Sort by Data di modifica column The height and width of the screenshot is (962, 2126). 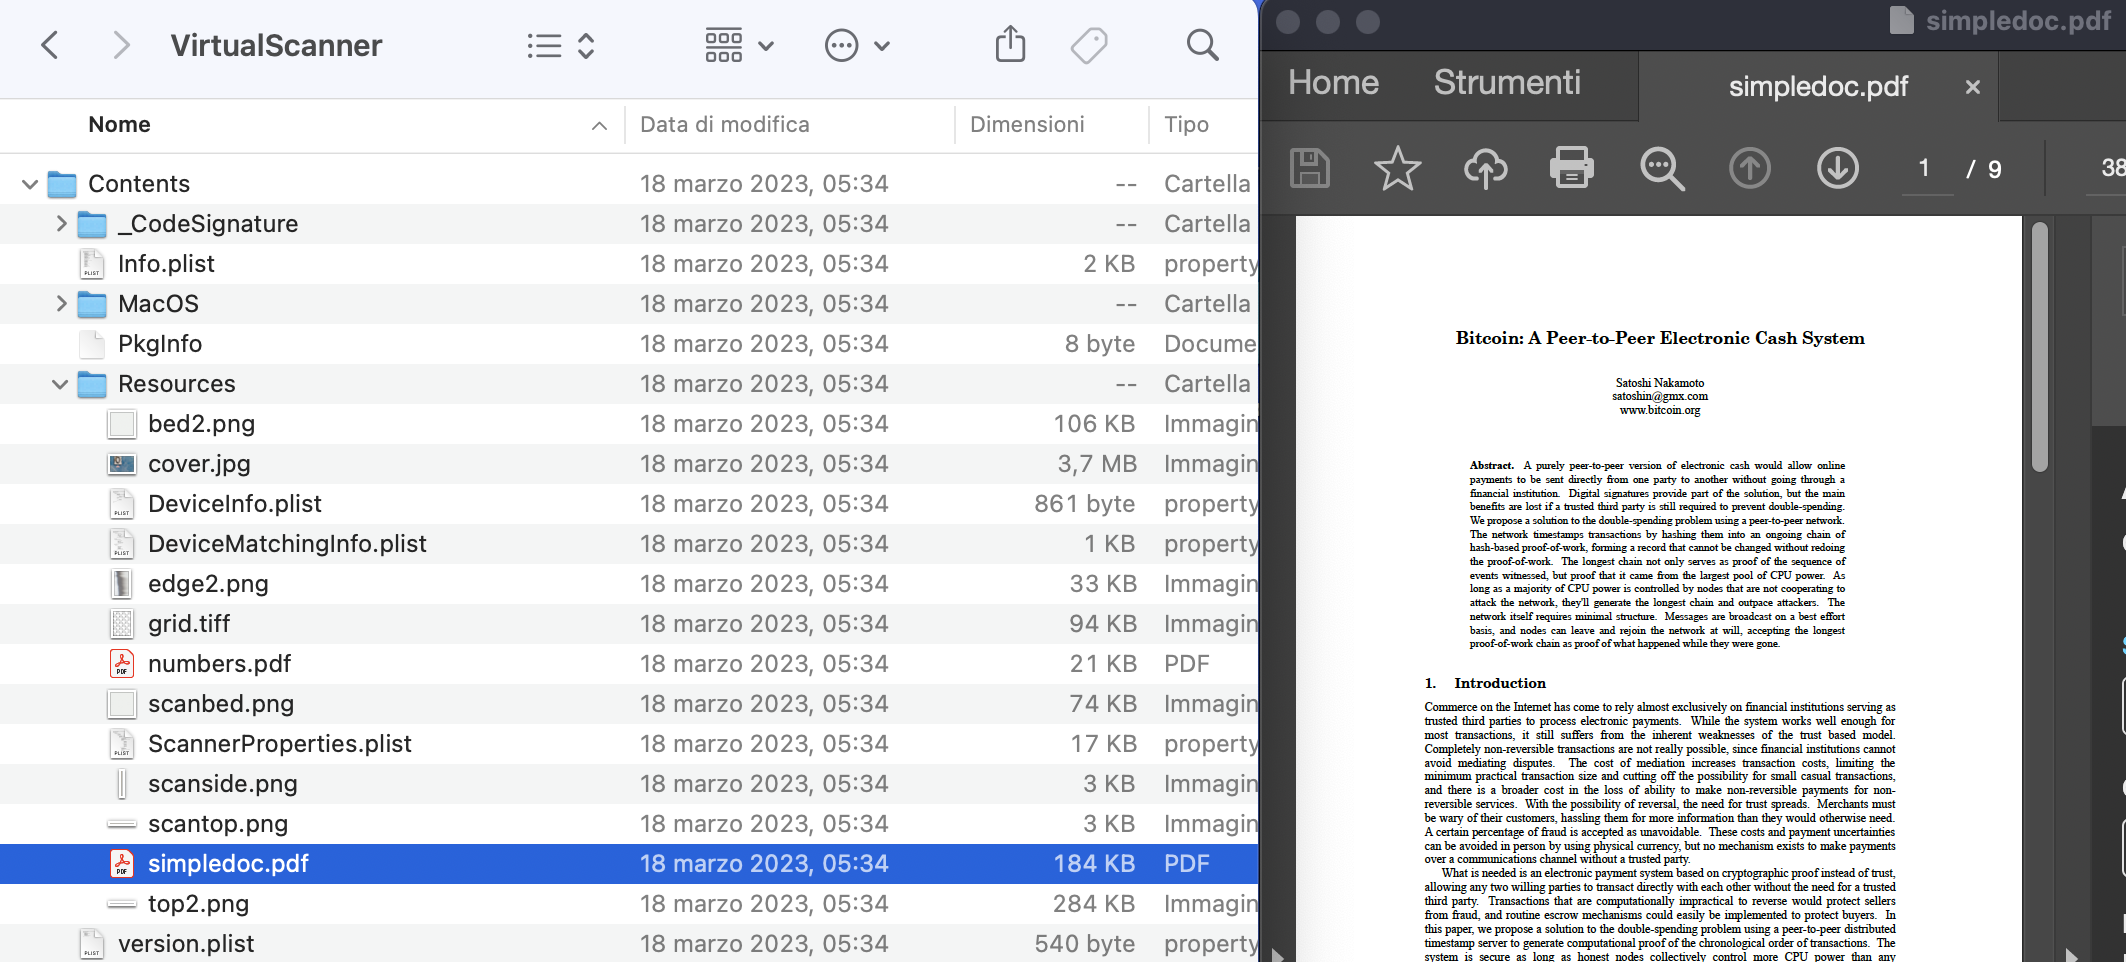[x=725, y=125]
